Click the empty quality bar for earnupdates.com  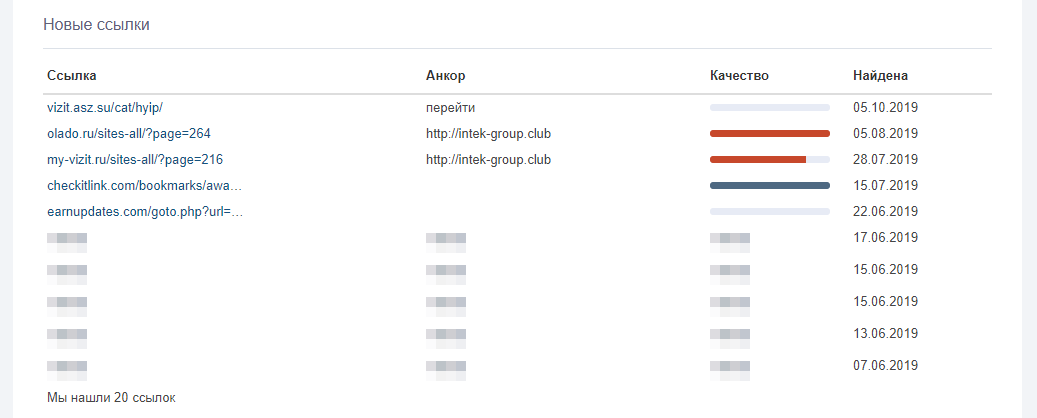pyautogui.click(x=770, y=212)
